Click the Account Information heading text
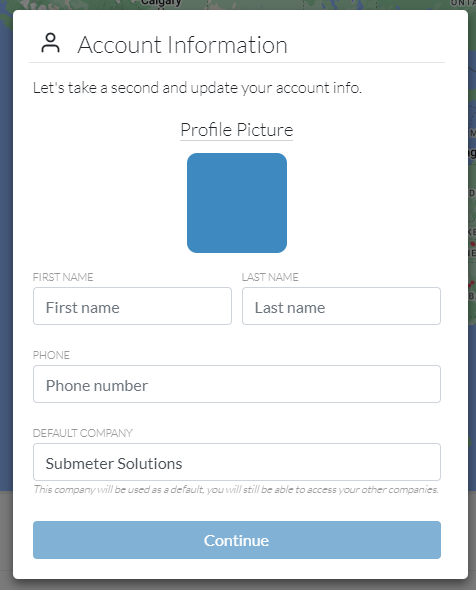 click(182, 45)
